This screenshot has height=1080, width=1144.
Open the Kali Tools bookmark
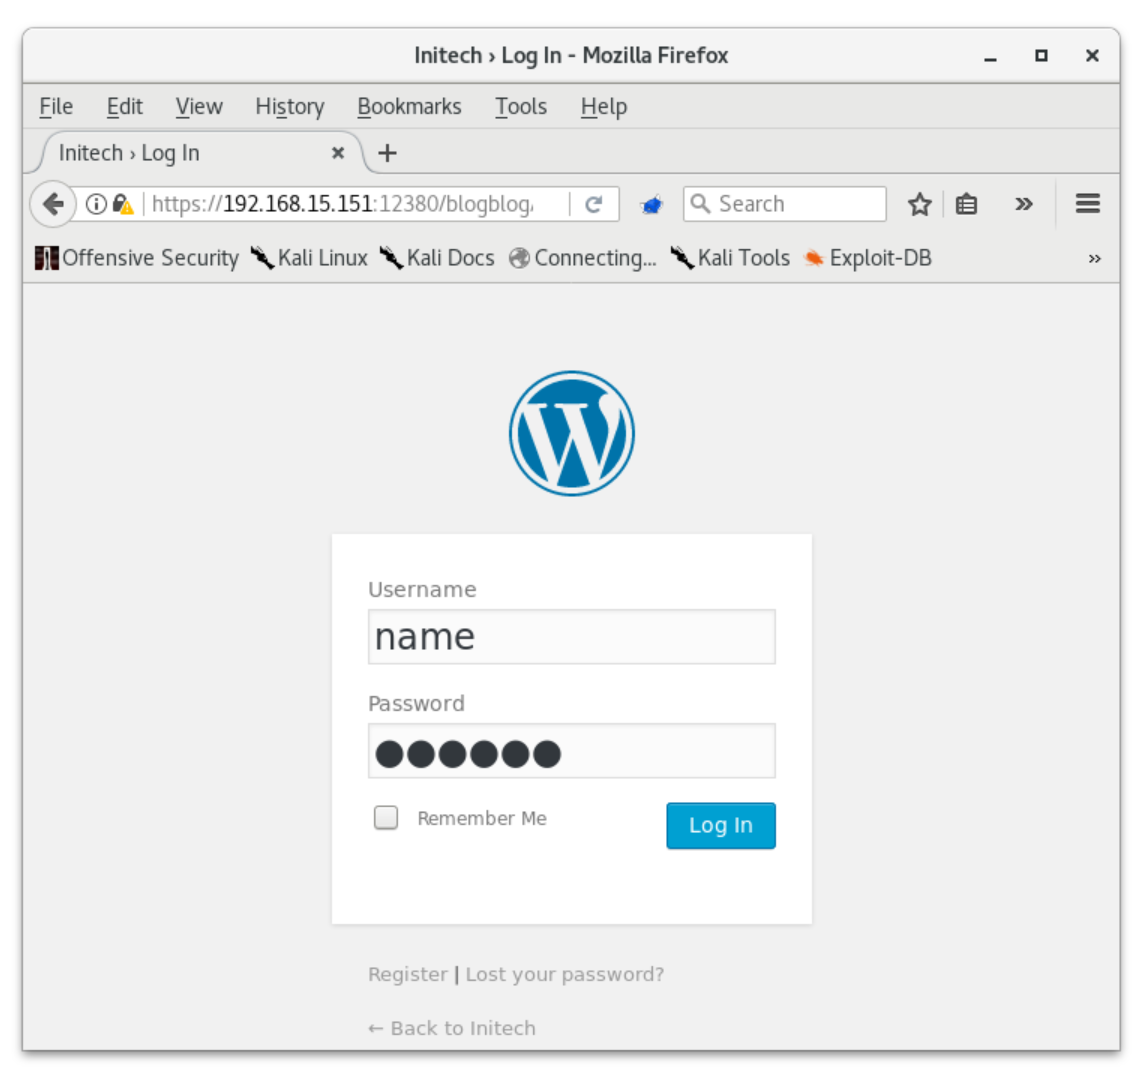(730, 258)
